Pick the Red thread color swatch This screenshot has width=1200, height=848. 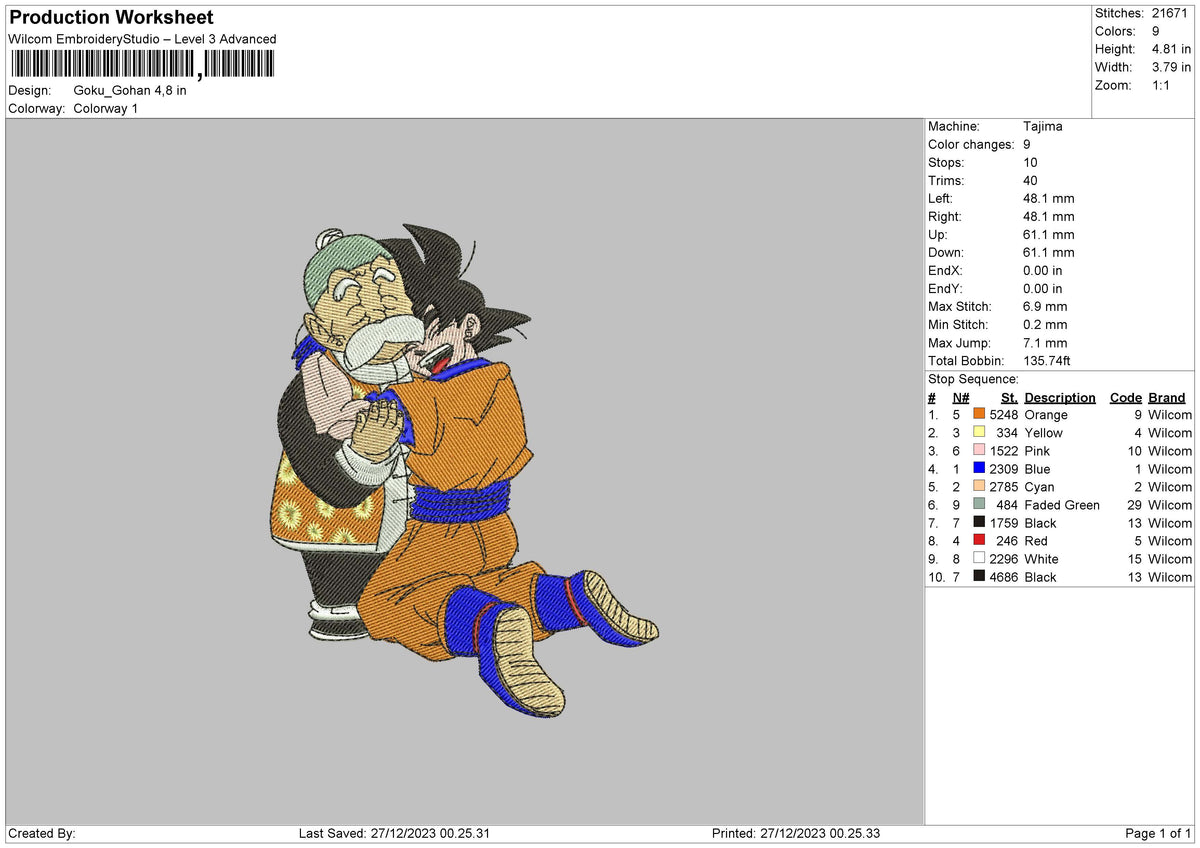click(x=979, y=540)
